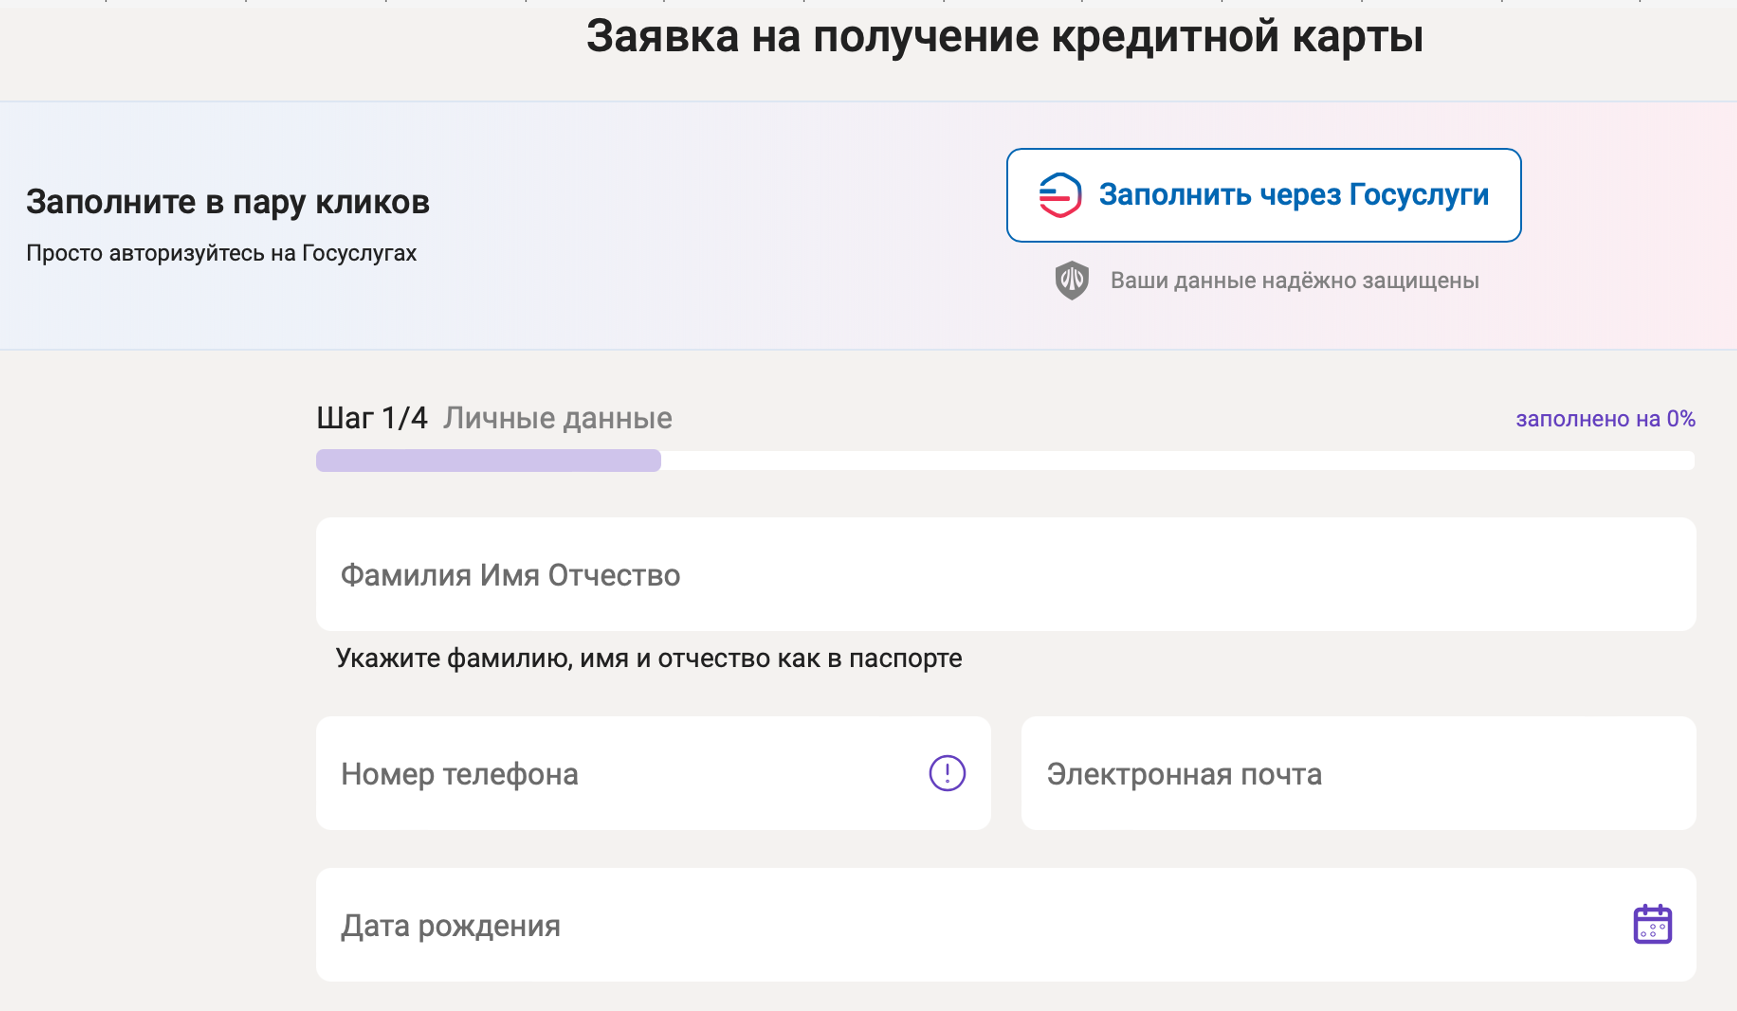
Task: Click the 'Заполните в пару кликов' heading
Action: click(x=227, y=202)
